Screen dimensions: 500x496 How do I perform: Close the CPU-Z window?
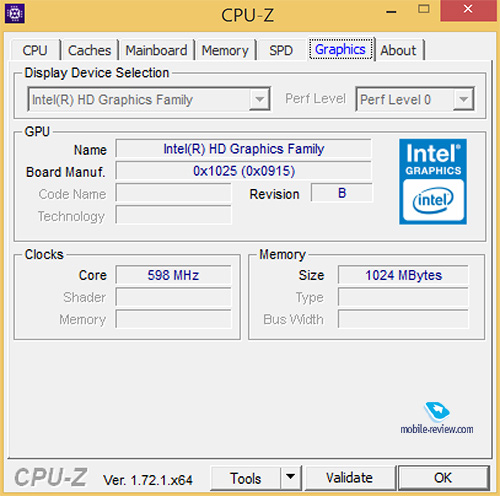[468, 10]
